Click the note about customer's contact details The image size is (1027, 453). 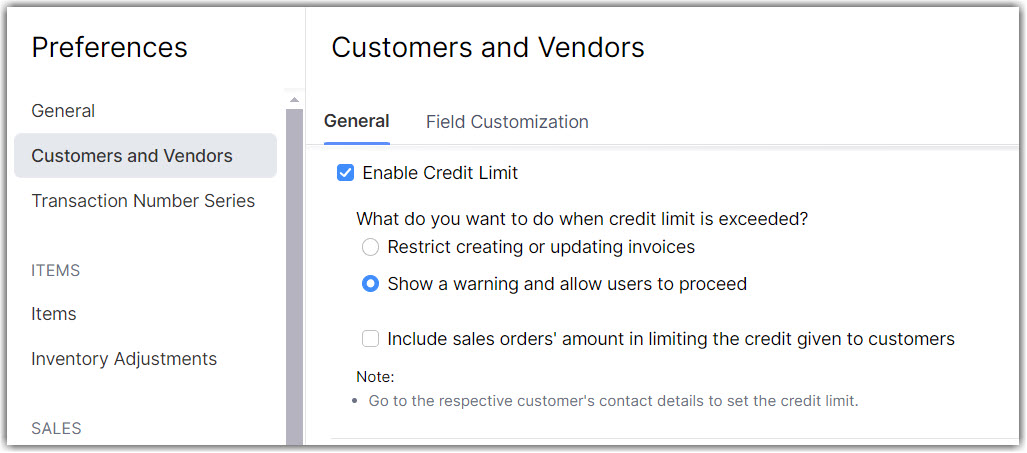pyautogui.click(x=613, y=401)
